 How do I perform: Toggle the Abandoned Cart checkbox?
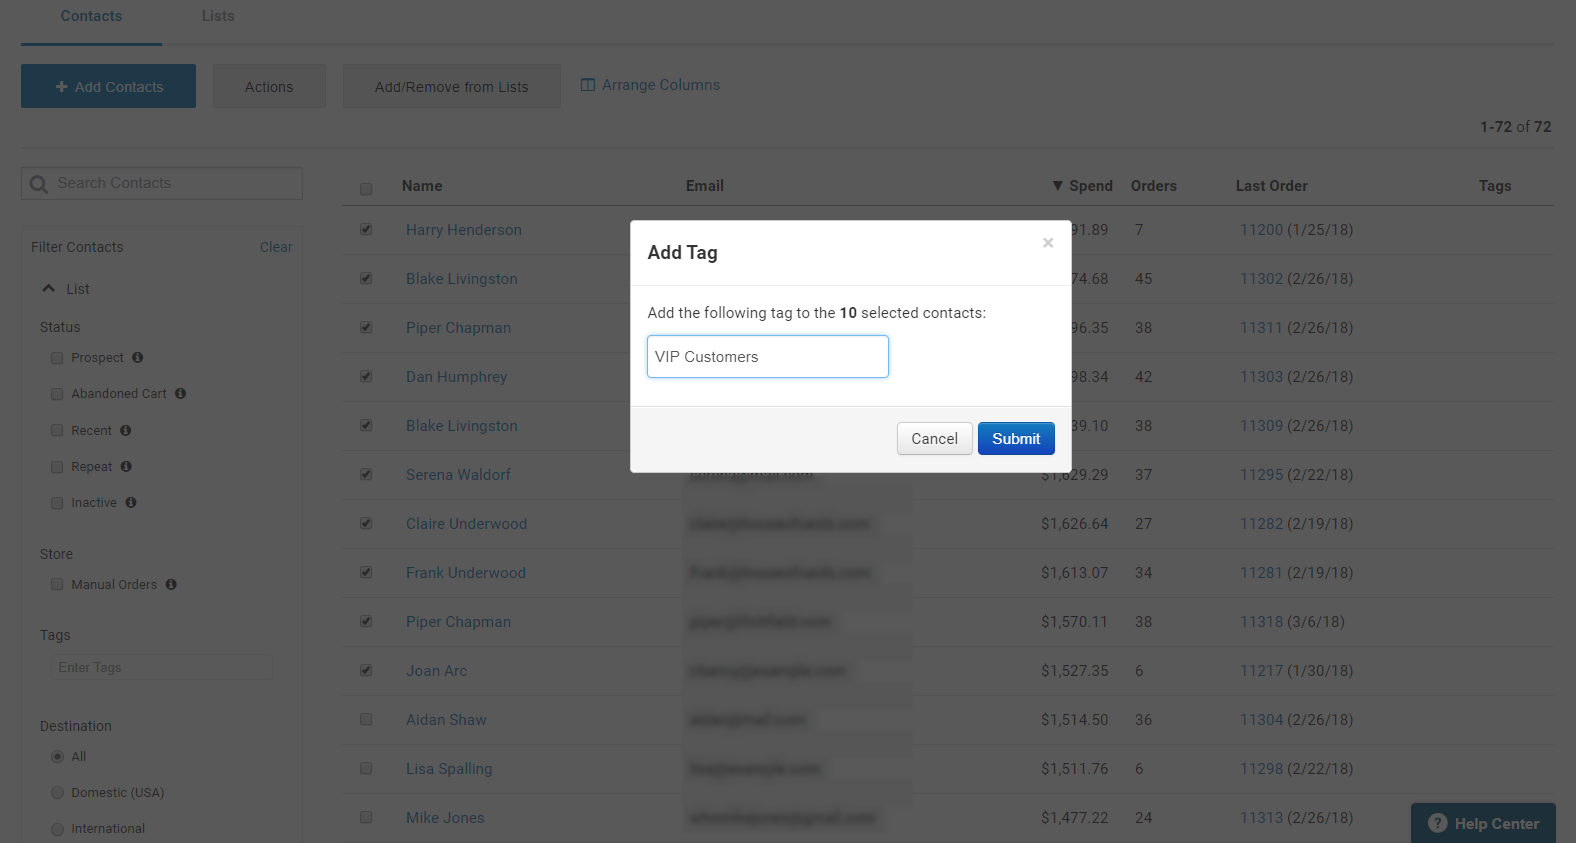[57, 394]
